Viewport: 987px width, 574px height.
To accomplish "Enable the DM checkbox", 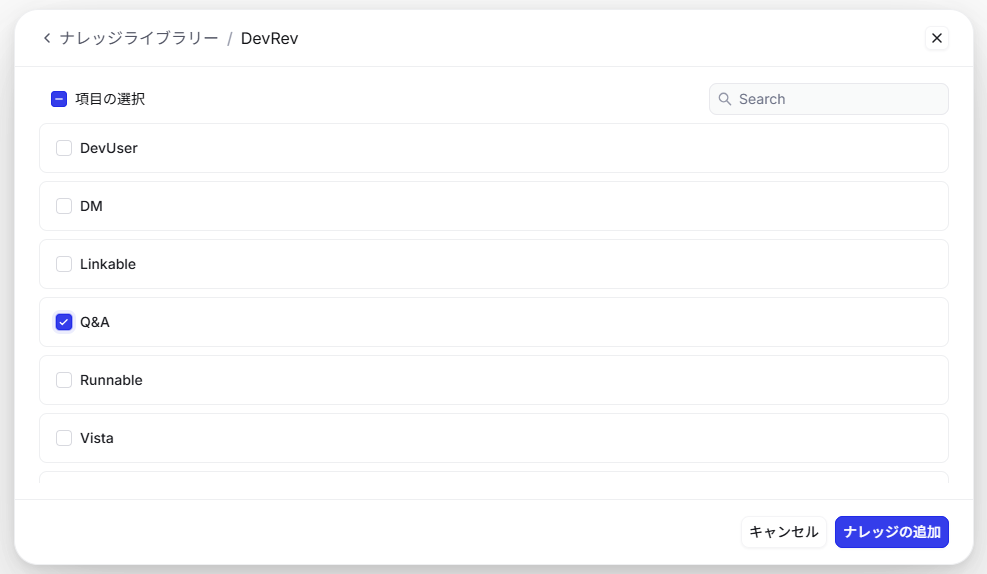I will click(64, 206).
